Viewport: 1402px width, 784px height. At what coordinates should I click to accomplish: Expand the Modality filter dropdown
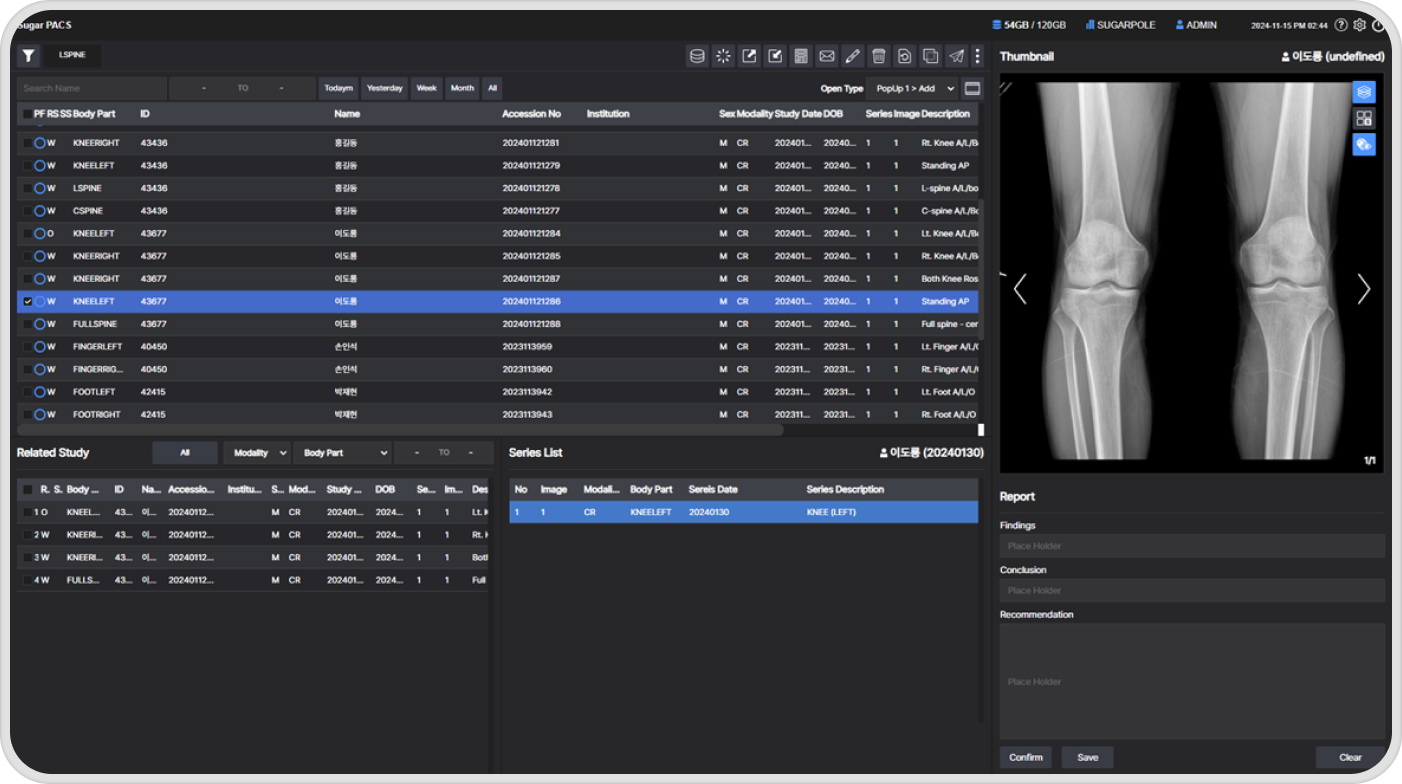[256, 453]
